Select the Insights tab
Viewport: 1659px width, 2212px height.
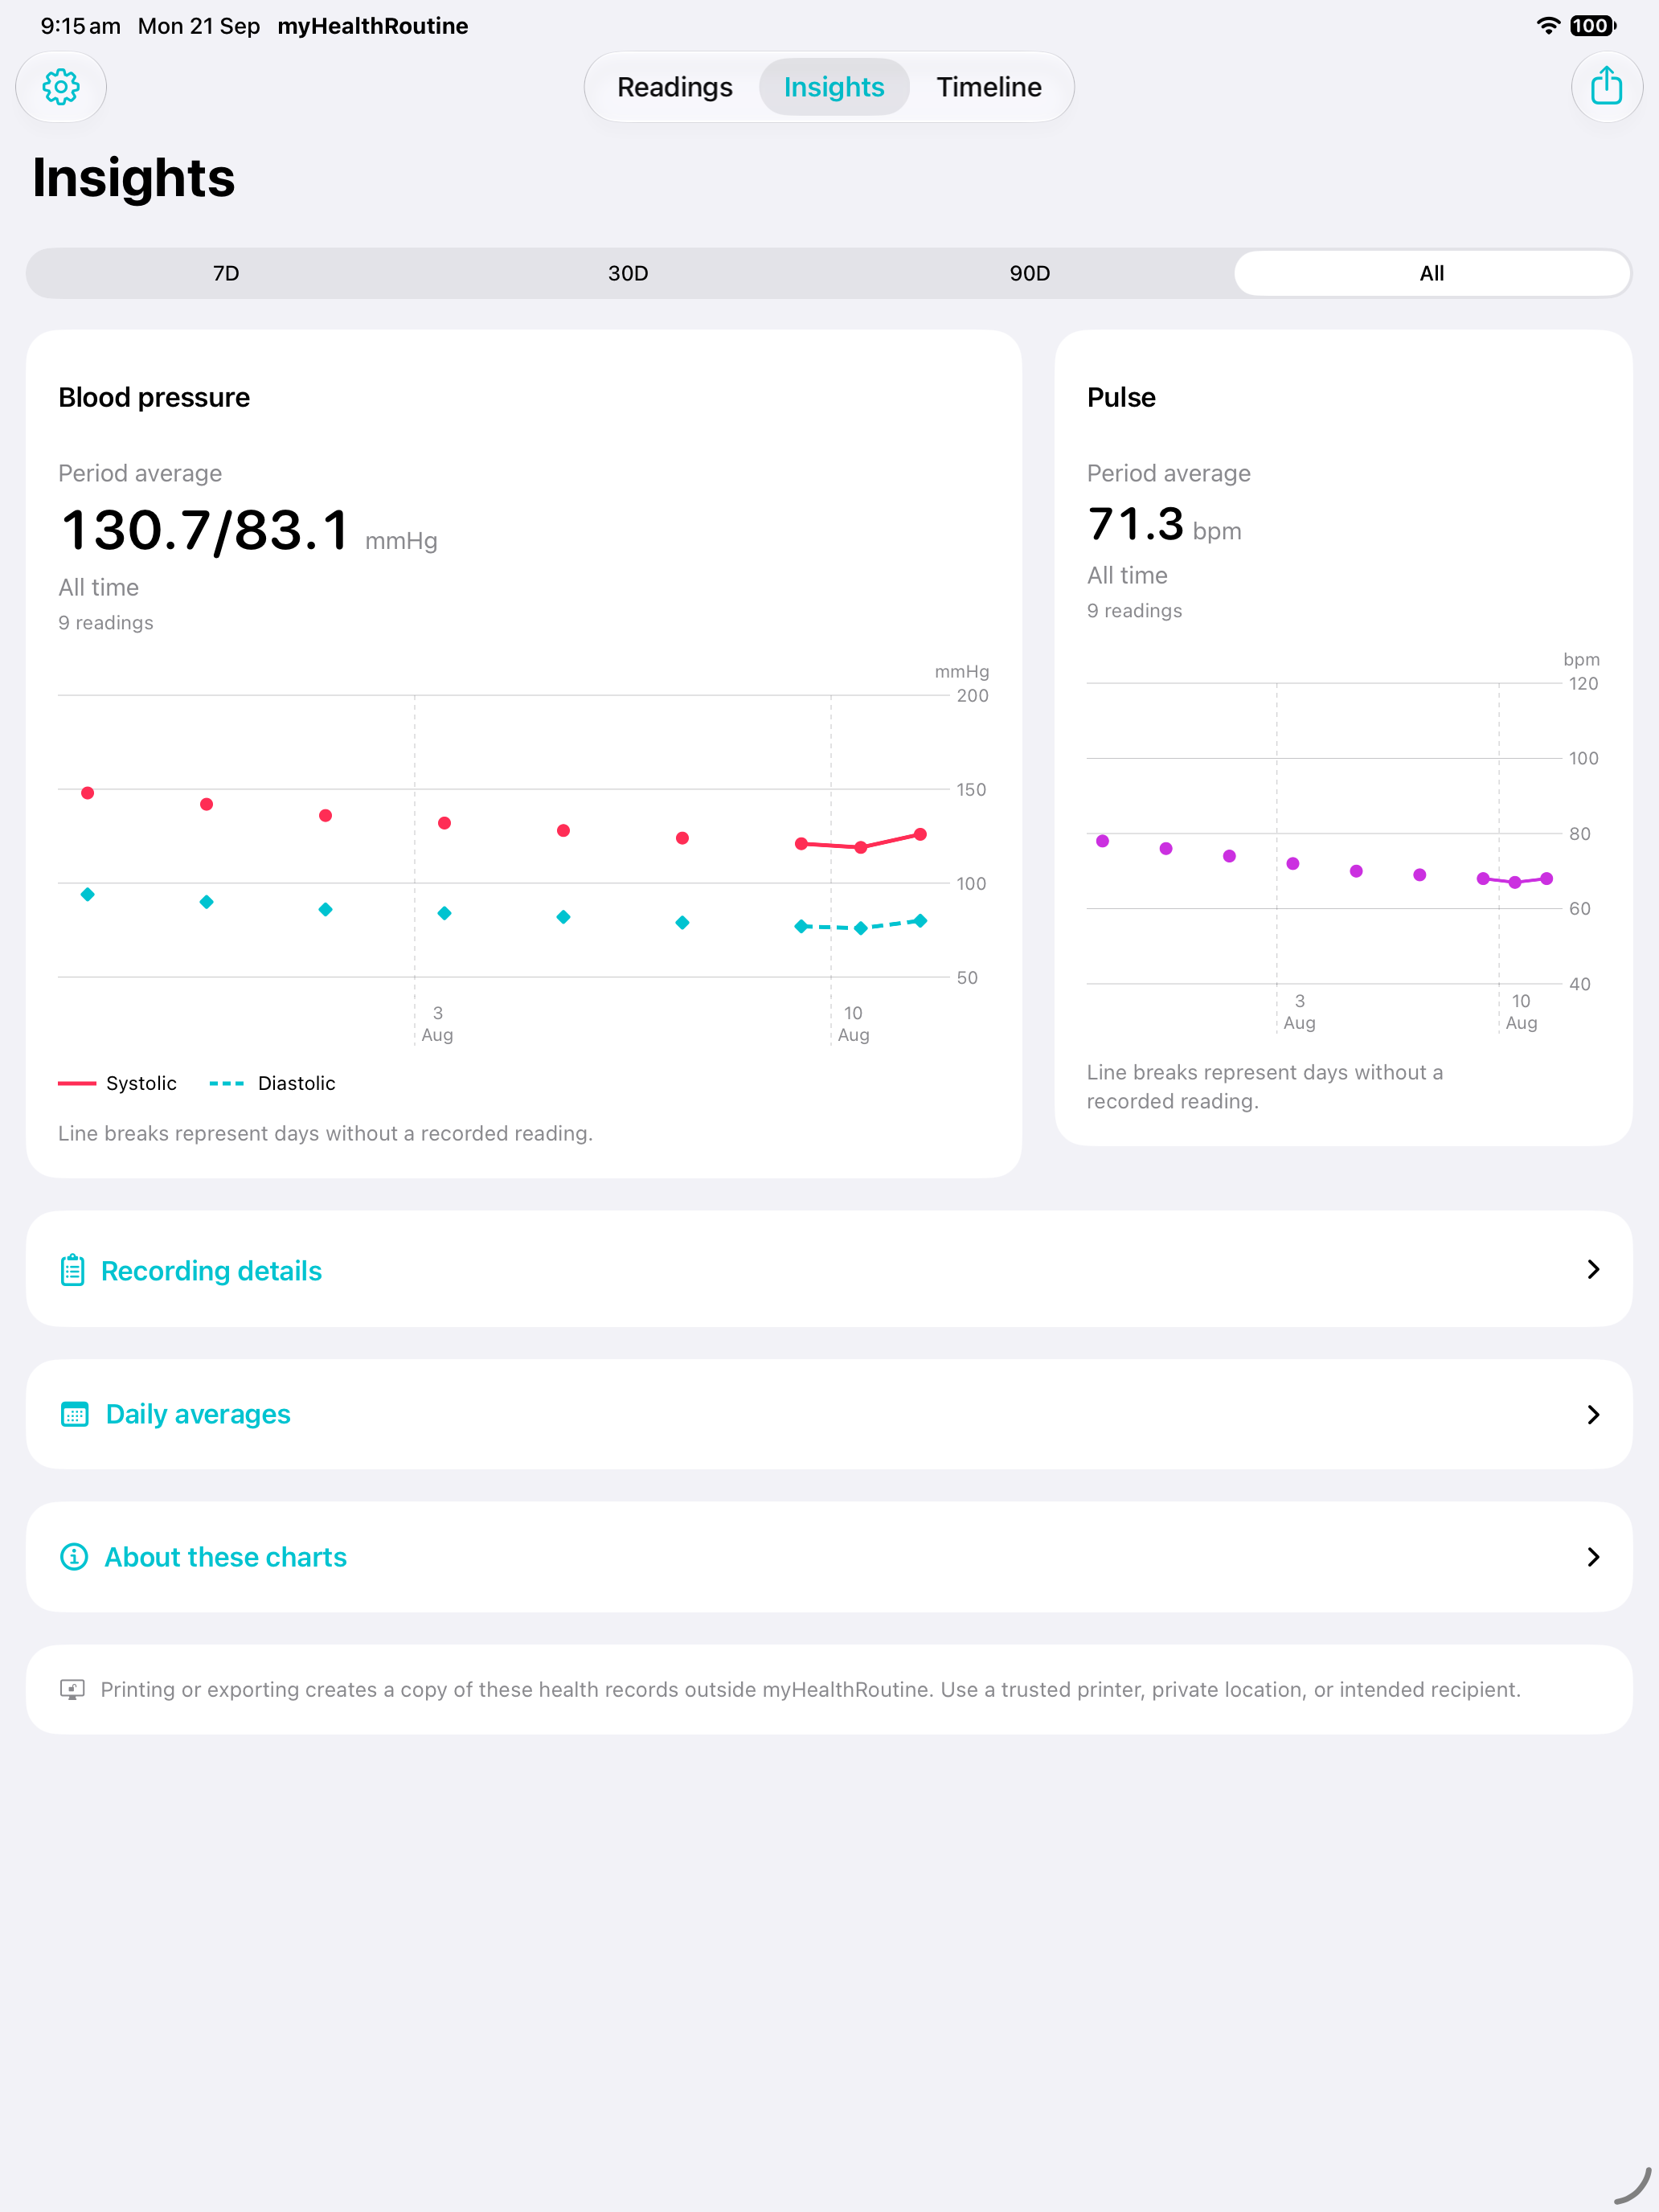pyautogui.click(x=834, y=87)
